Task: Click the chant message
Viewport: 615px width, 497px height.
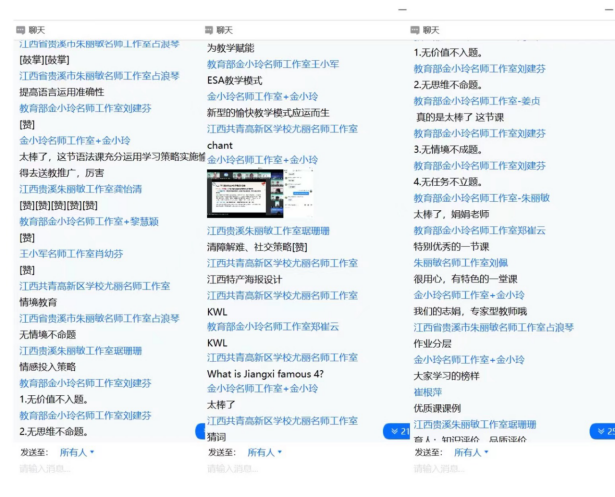Action: coord(220,146)
